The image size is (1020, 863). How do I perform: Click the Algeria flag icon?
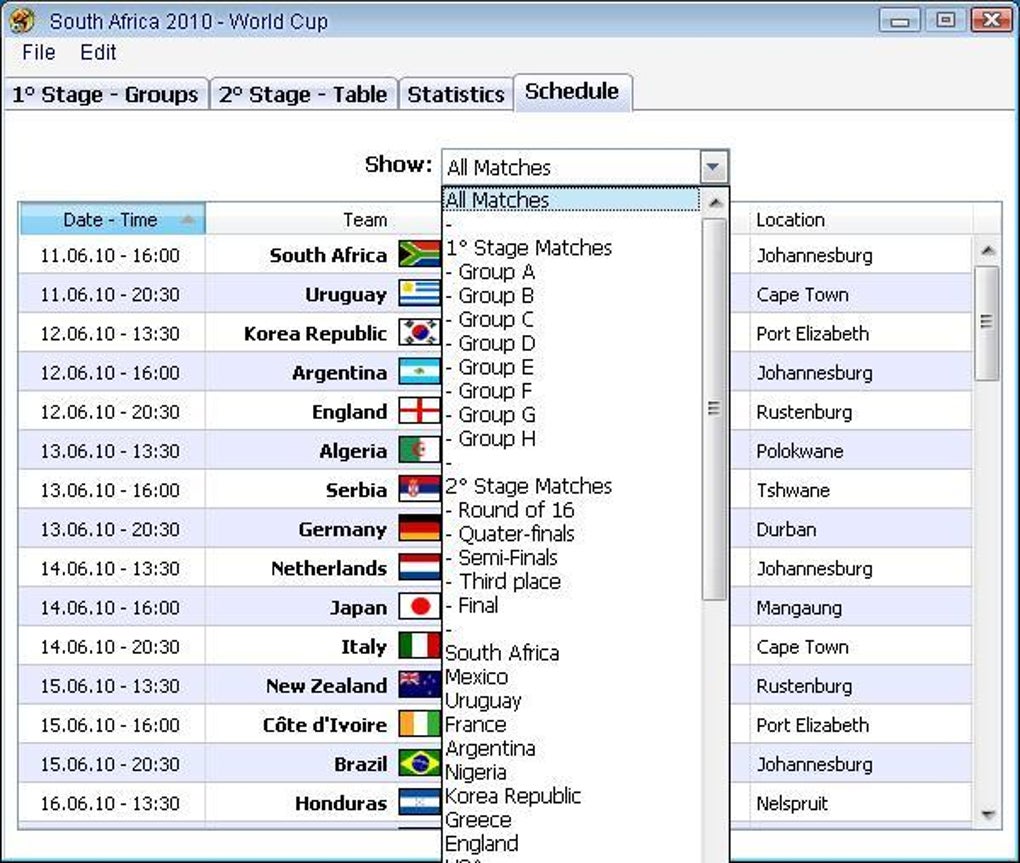pos(420,450)
